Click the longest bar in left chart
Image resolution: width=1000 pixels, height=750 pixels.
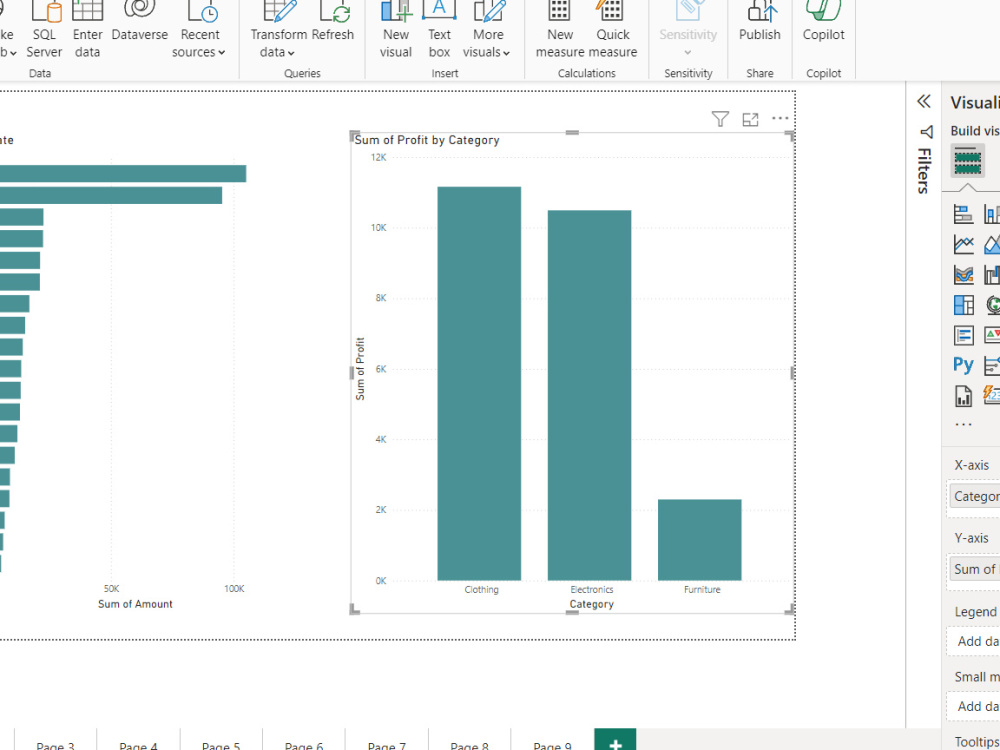(123, 173)
